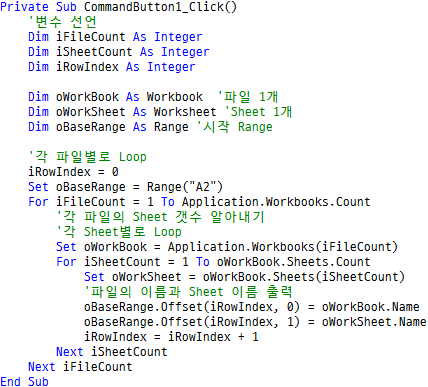Click the 'For iFileCount = 1 To' line
428x387 pixels.
pyautogui.click(x=199, y=202)
